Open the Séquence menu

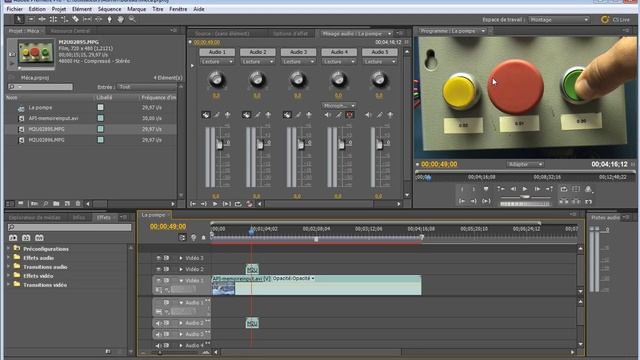(109, 9)
